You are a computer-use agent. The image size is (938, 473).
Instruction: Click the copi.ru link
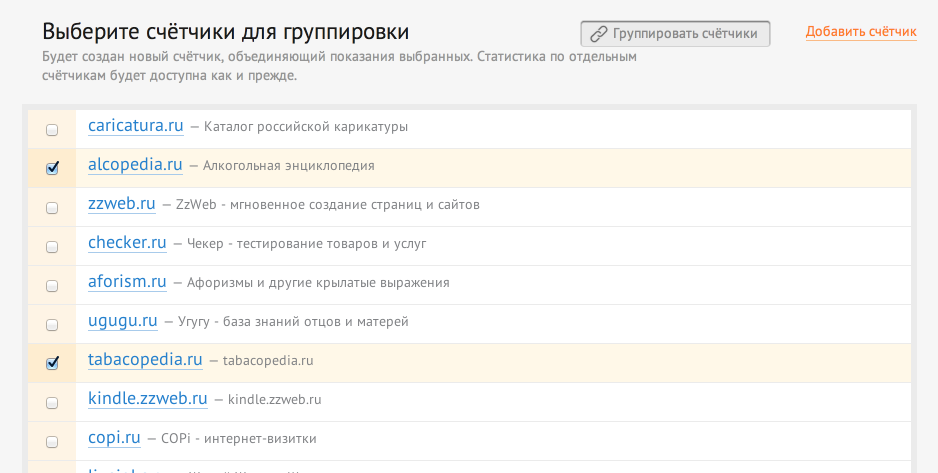point(114,438)
